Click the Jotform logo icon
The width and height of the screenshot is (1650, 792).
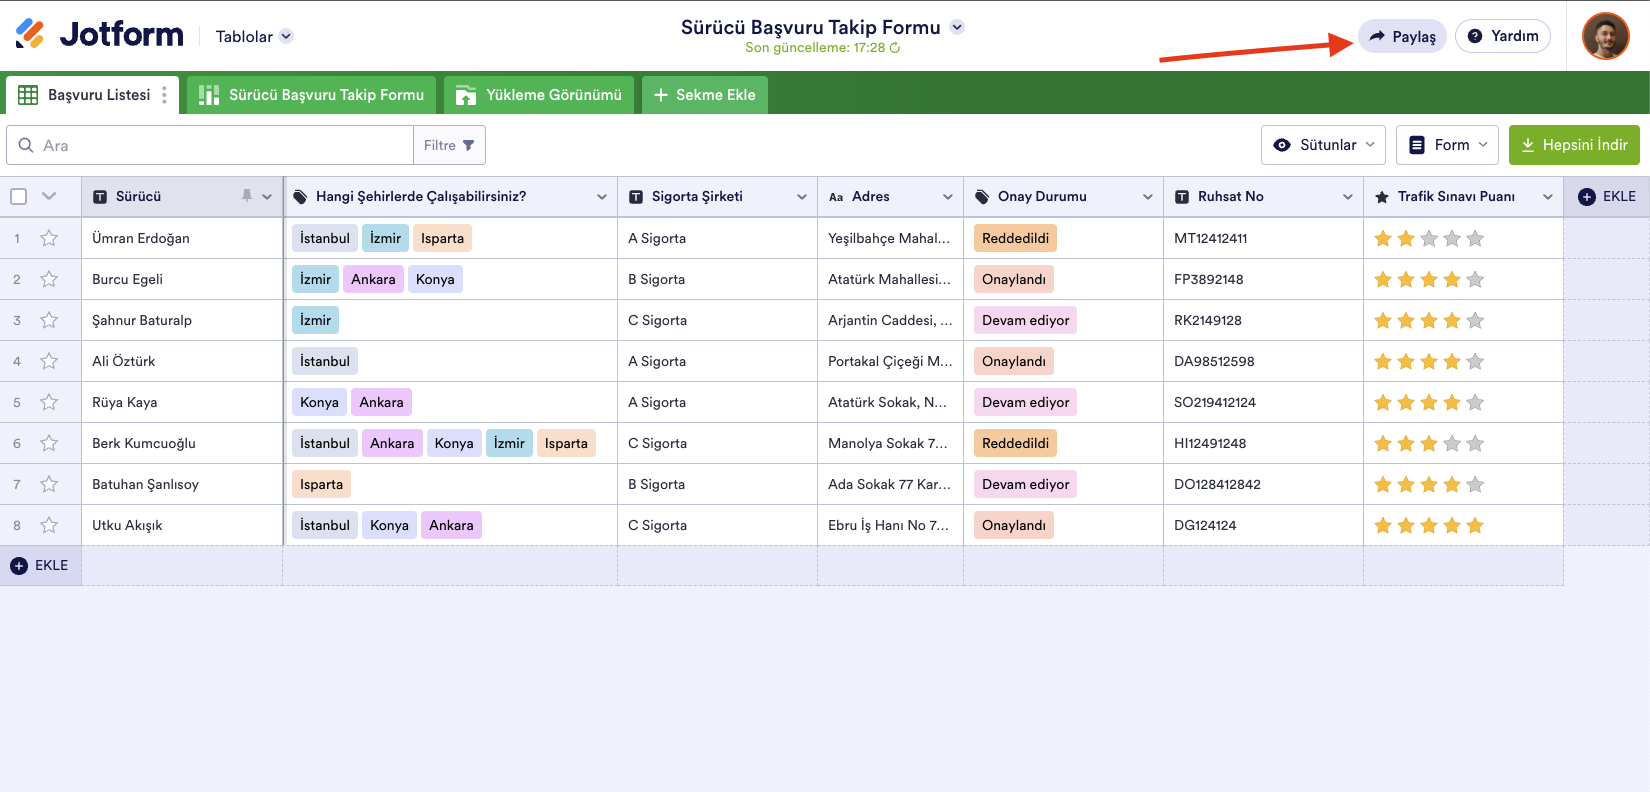point(30,35)
